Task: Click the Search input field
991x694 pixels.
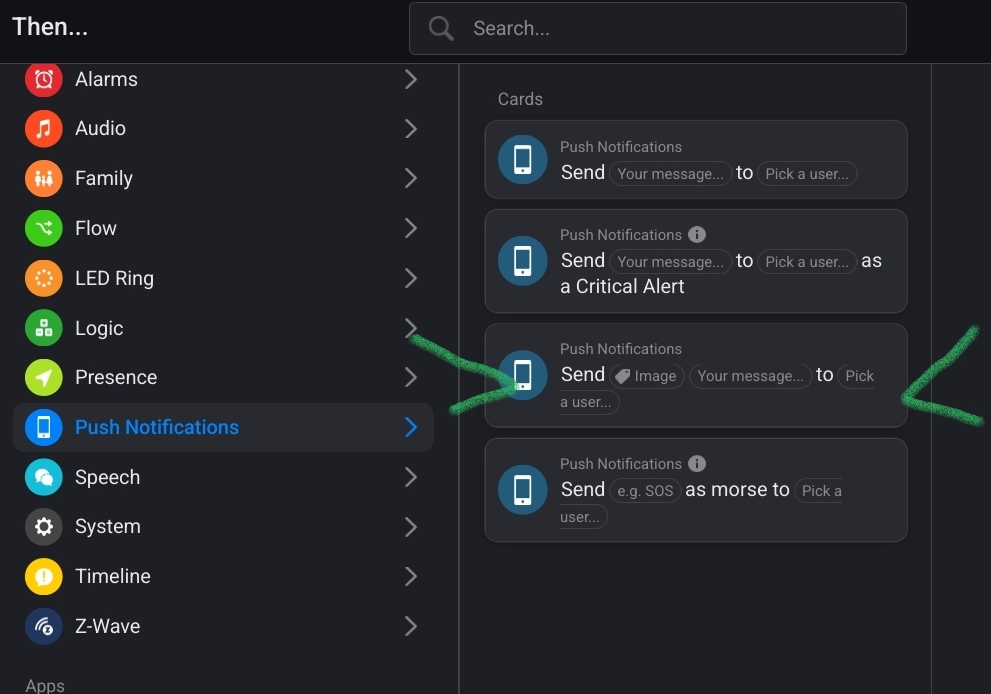Action: pos(680,28)
